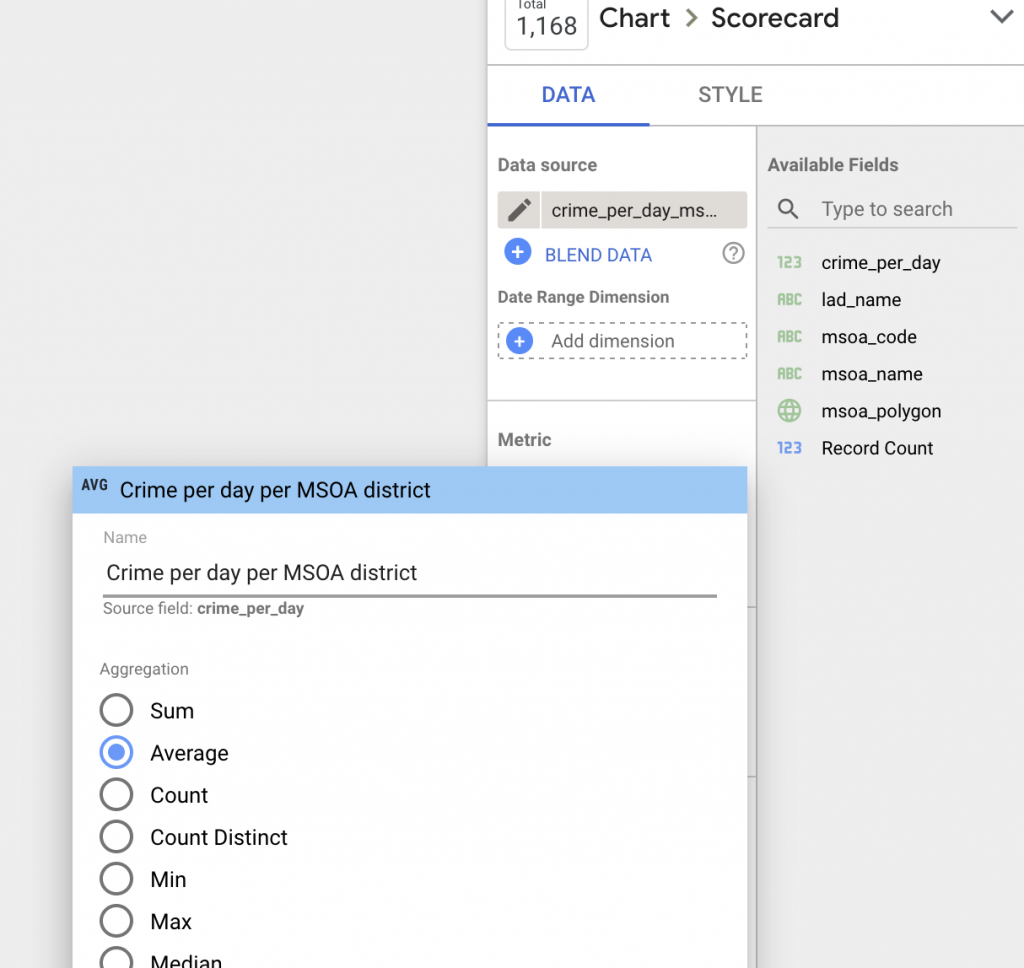Switch to the STYLE tab
This screenshot has height=968, width=1024.
coord(730,95)
